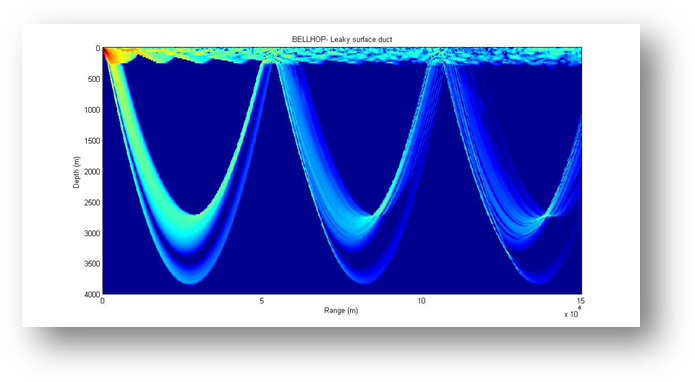The image size is (695, 382).
Task: Click depth tick label '2500'
Action: tap(92, 203)
